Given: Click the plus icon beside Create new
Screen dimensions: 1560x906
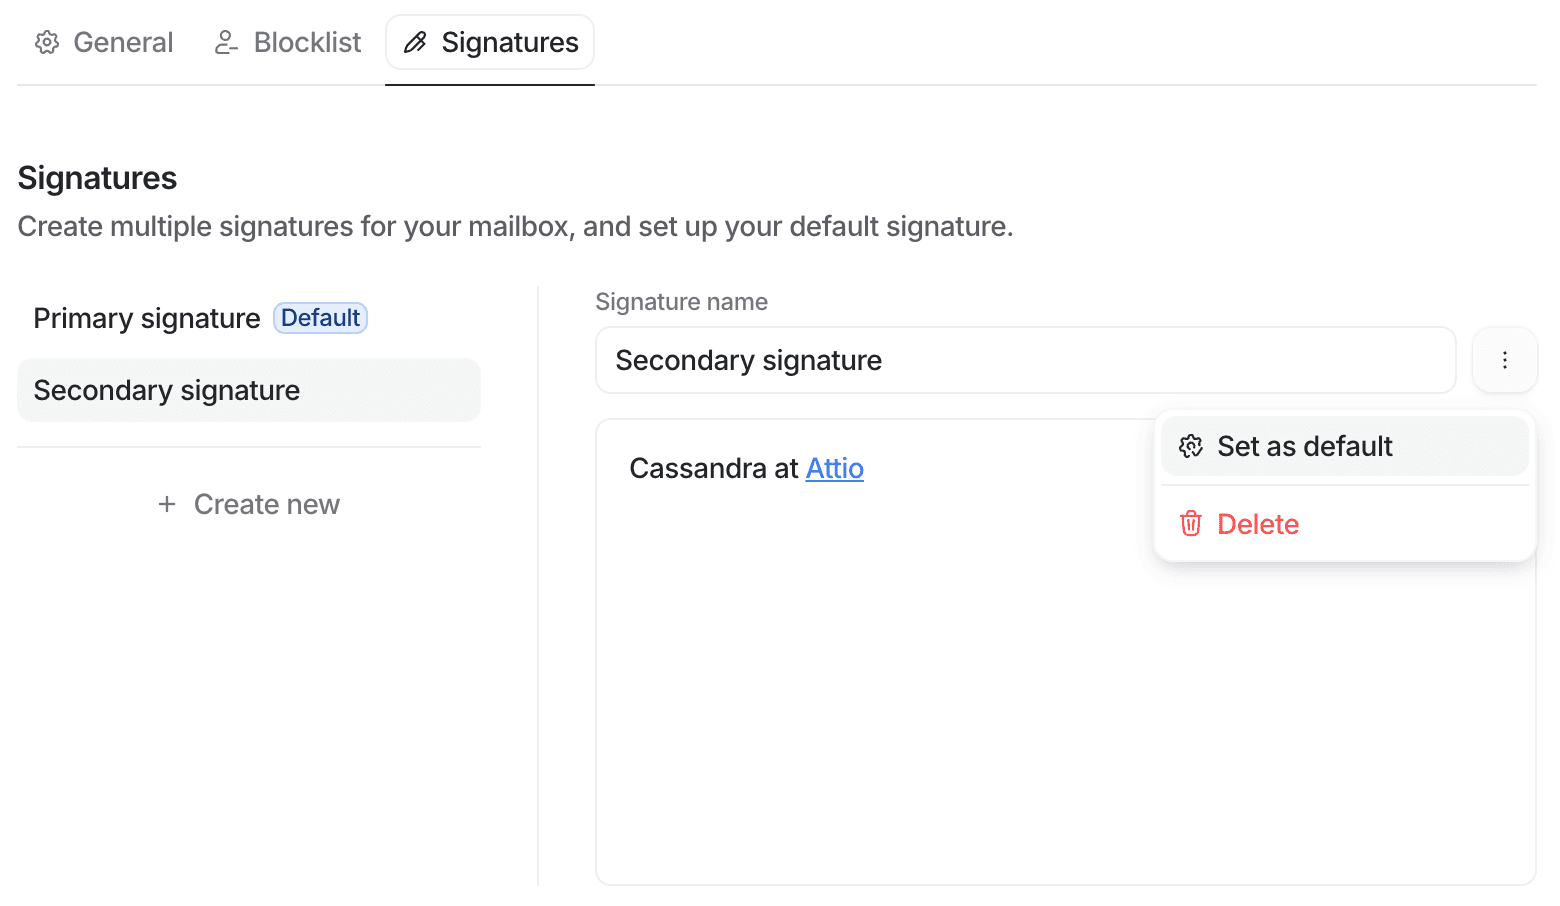Looking at the screenshot, I should point(167,504).
